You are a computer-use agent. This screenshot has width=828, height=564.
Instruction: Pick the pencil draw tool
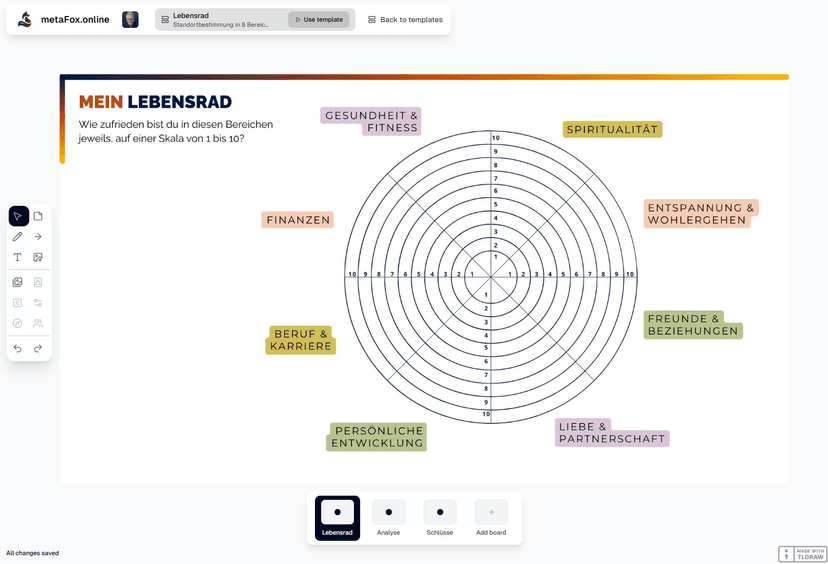(18, 237)
